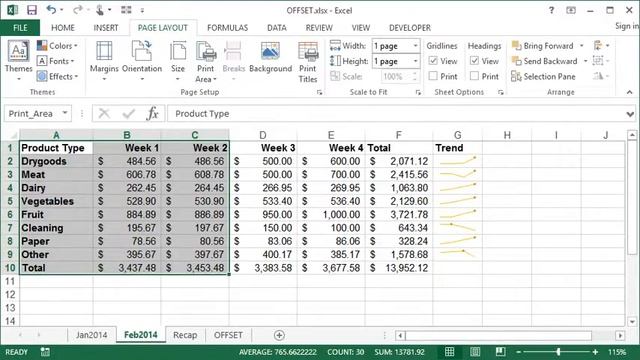Toggle Gridlines Print checkbox

pyautogui.click(x=433, y=76)
